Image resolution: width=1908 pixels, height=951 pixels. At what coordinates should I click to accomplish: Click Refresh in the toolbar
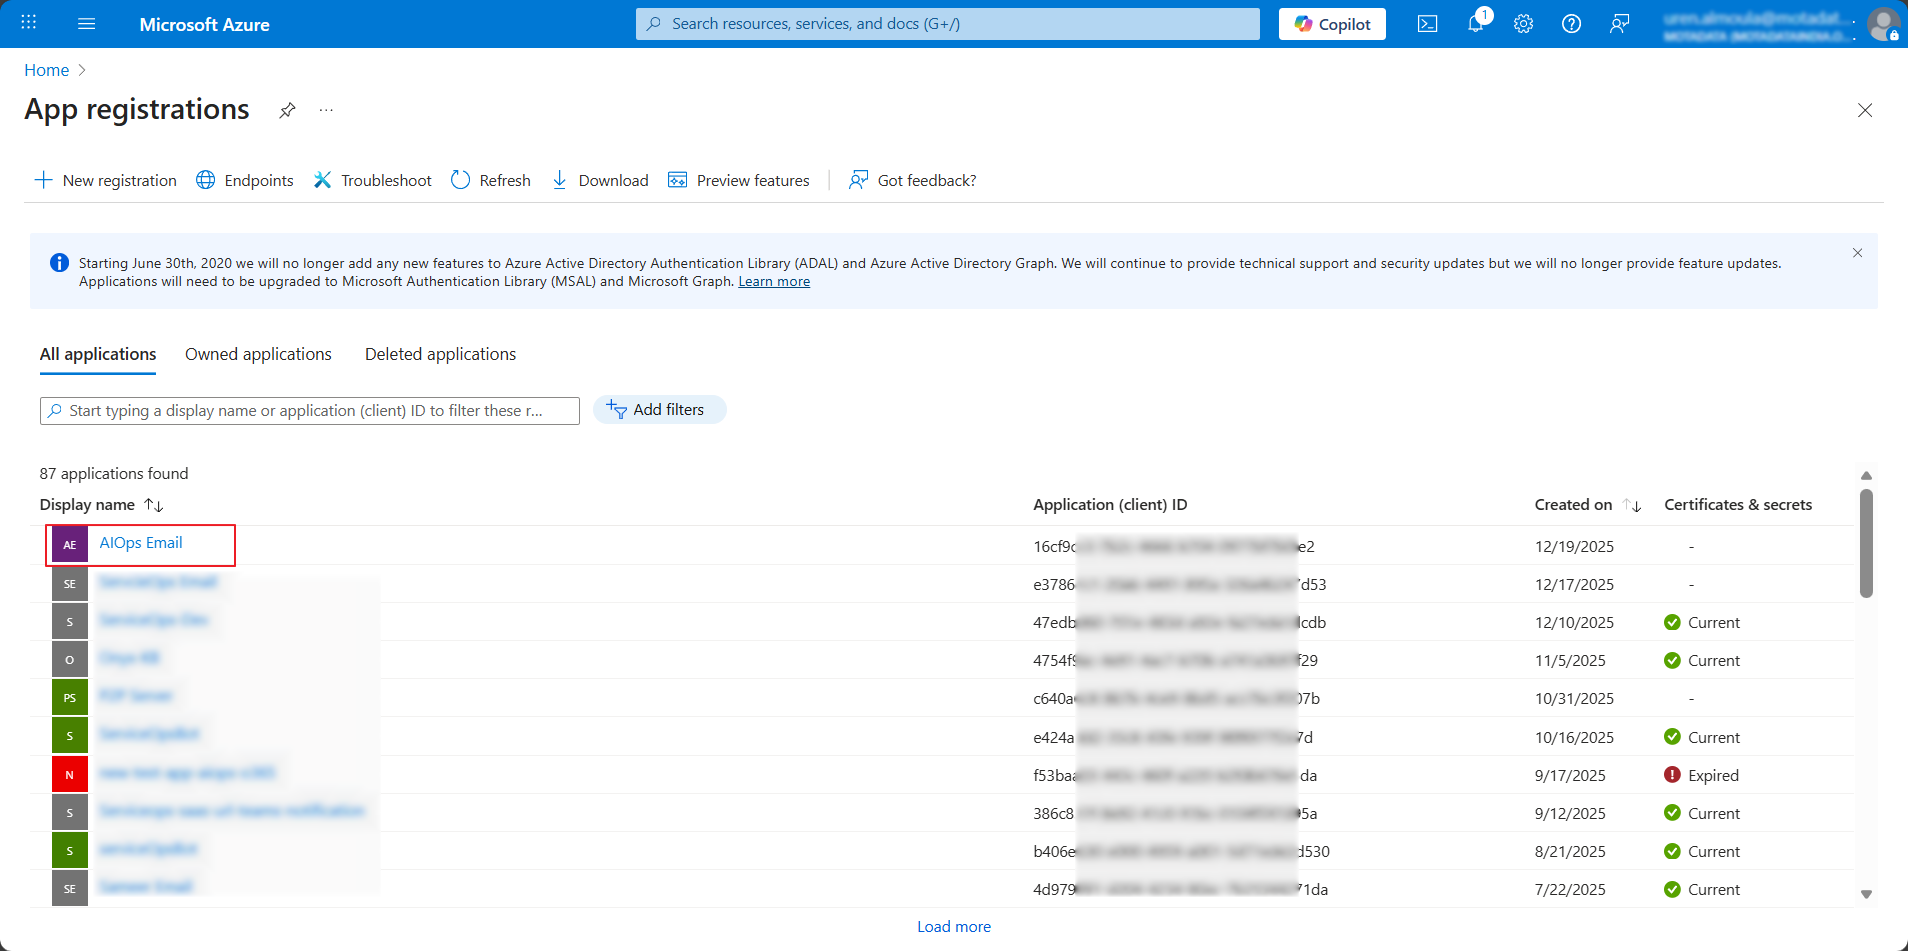coord(491,180)
